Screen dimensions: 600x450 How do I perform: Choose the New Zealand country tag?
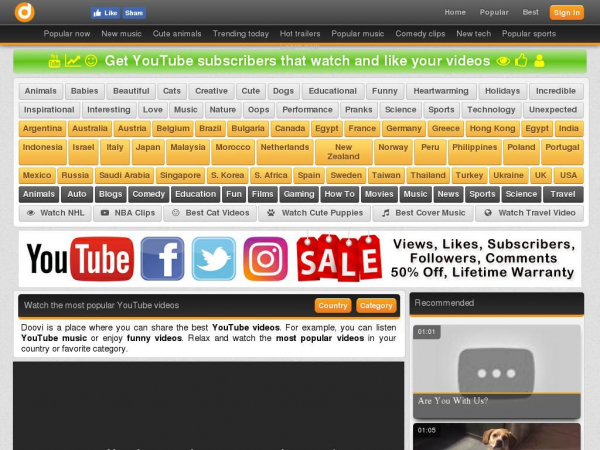[x=343, y=151]
